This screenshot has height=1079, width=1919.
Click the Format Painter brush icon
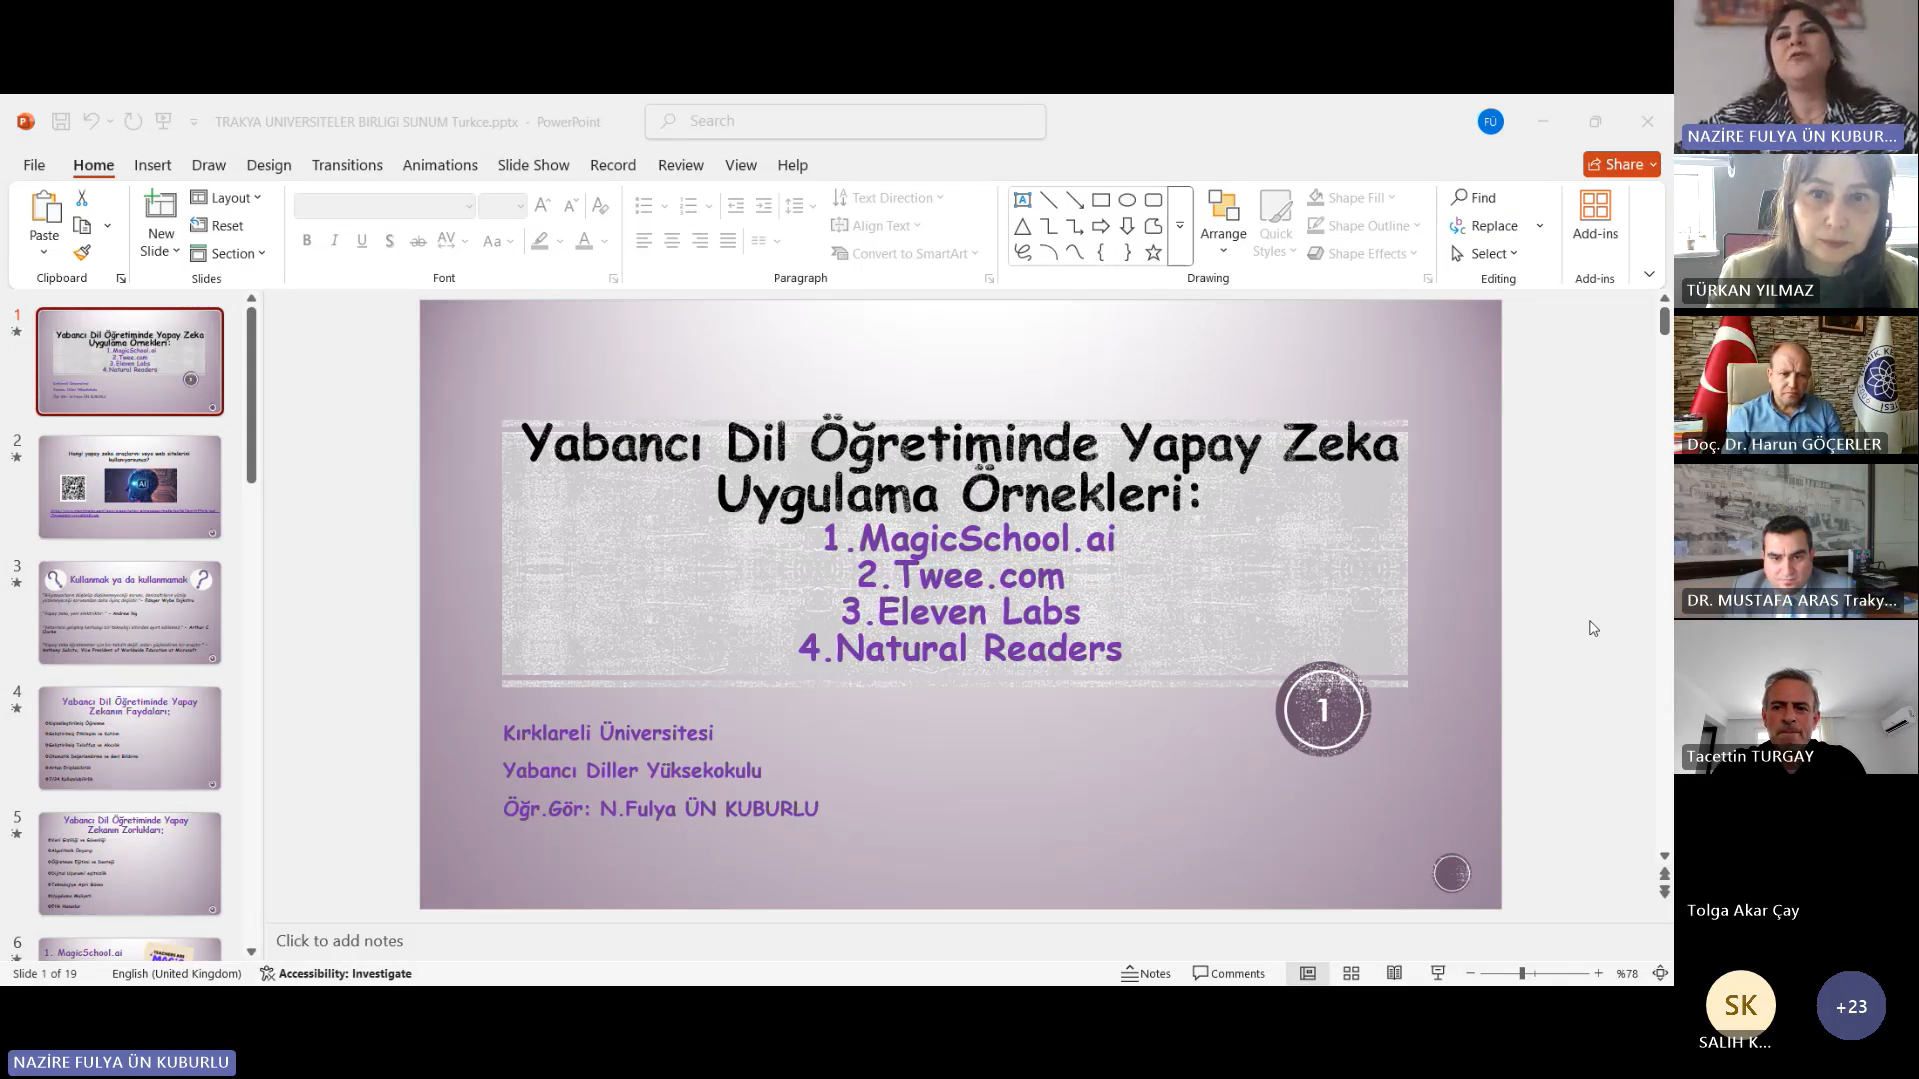[82, 253]
